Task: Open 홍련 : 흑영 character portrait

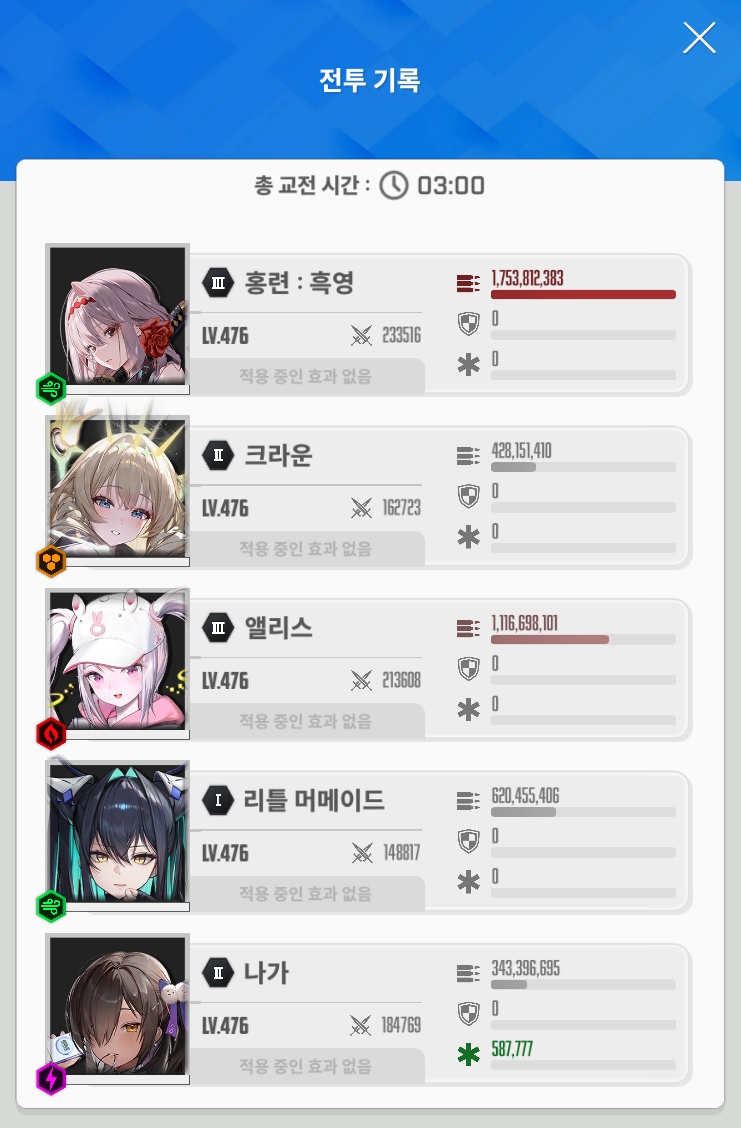Action: (x=117, y=317)
